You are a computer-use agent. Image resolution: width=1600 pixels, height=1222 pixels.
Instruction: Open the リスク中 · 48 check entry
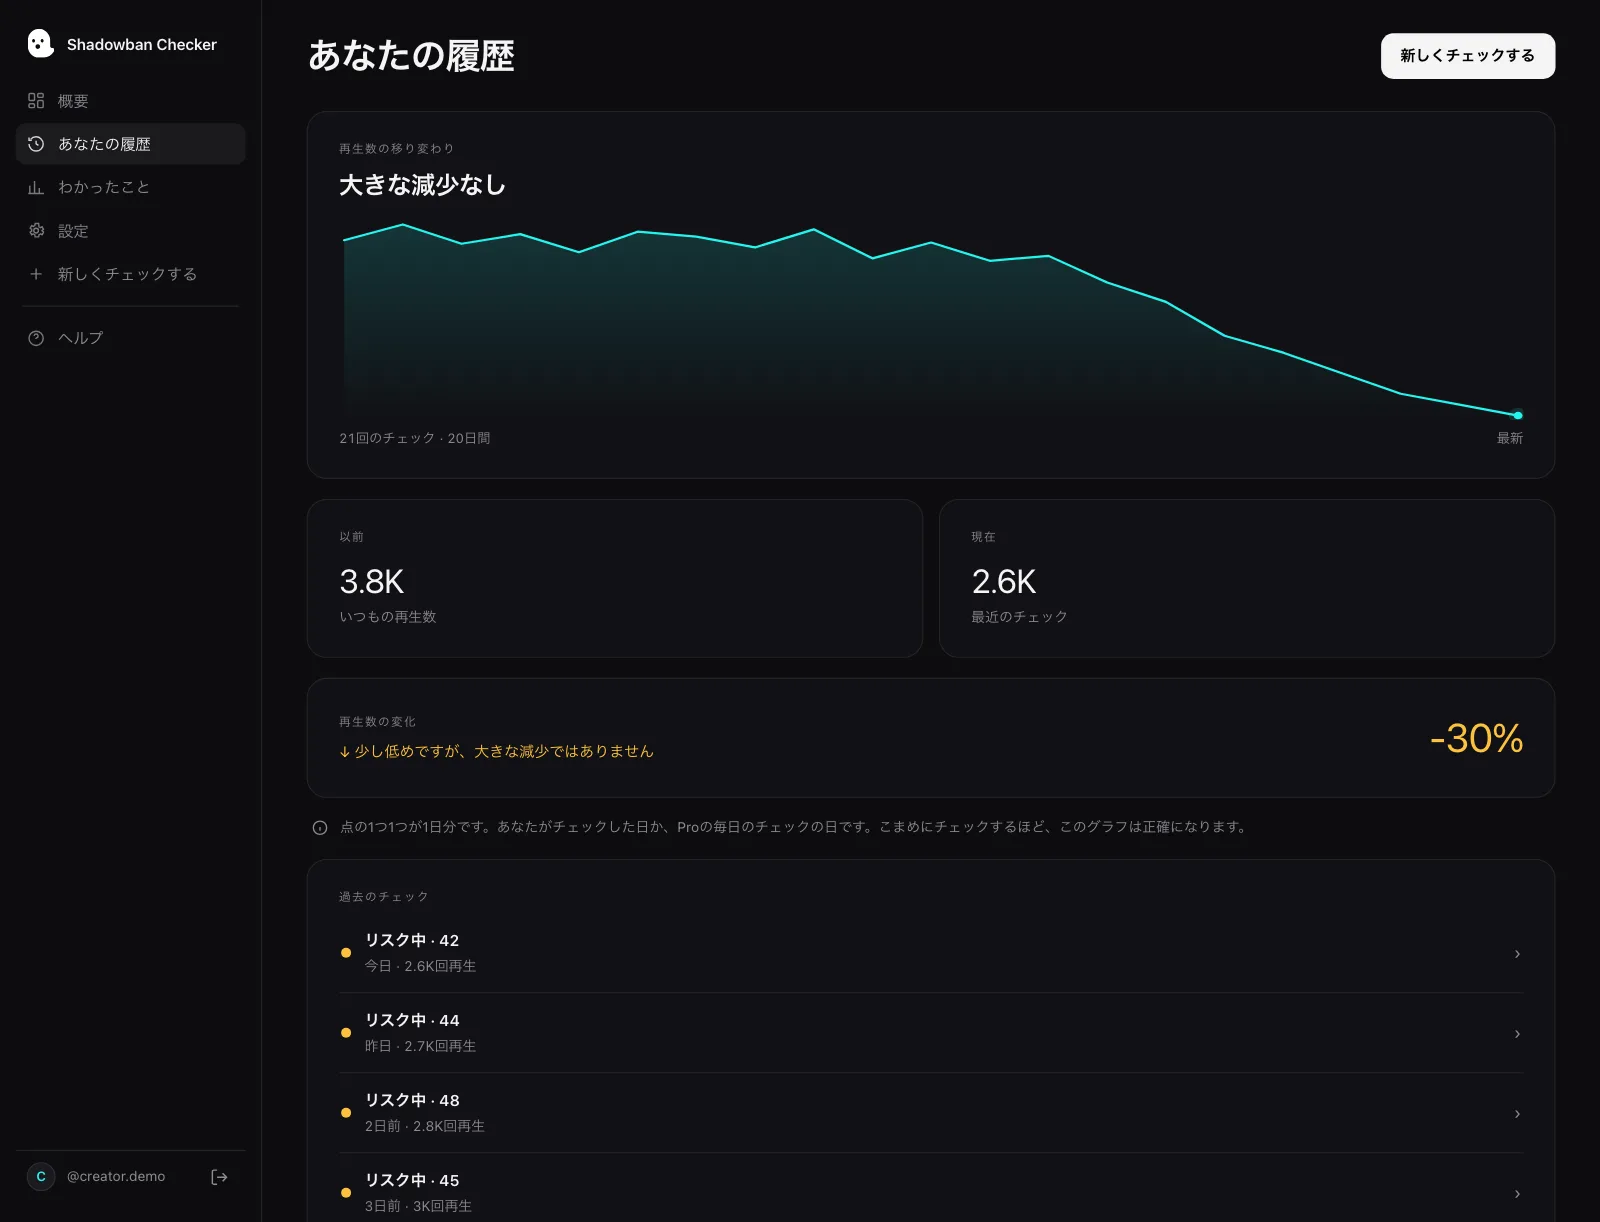[931, 1113]
